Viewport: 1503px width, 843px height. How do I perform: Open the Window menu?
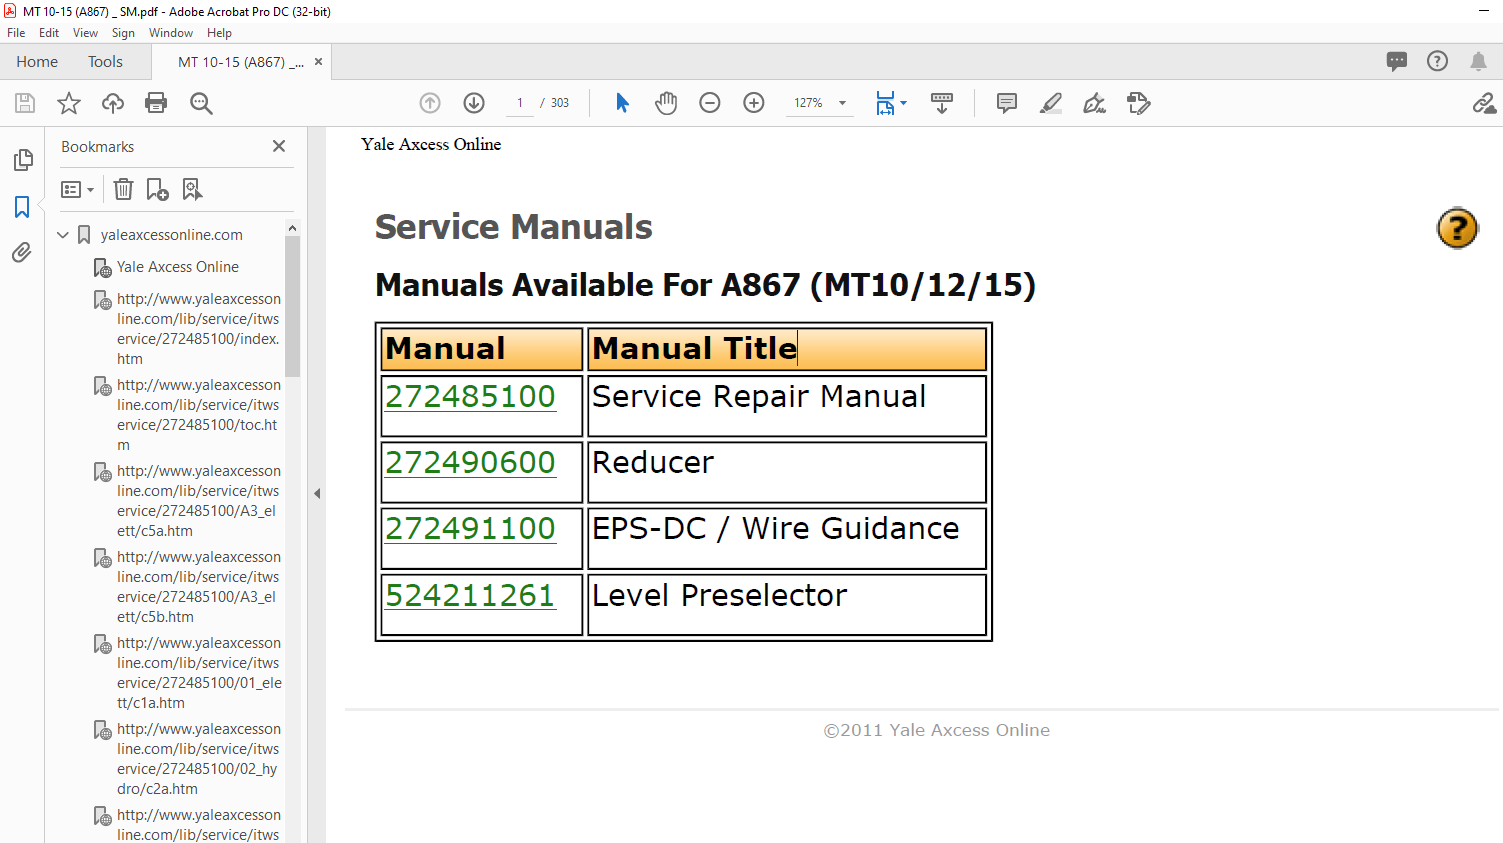tap(171, 33)
